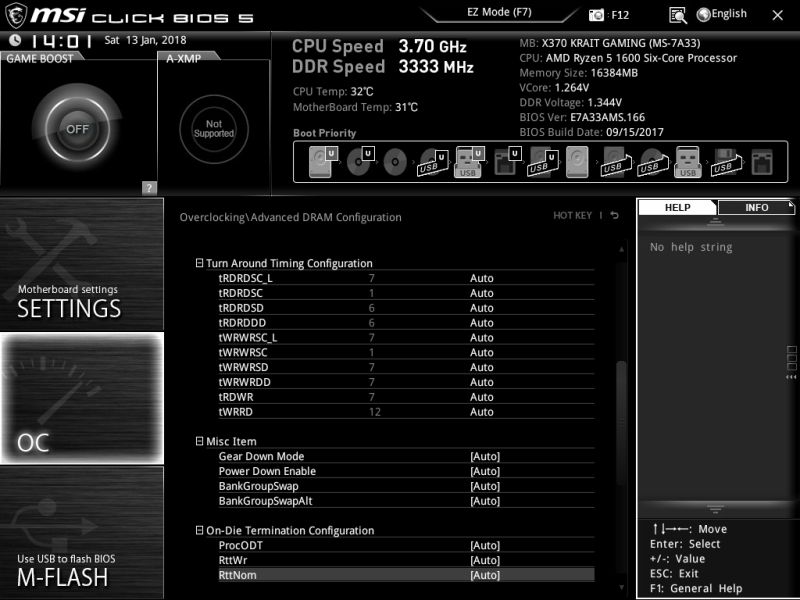Edit the tWRRD Auto value field

(x=481, y=411)
